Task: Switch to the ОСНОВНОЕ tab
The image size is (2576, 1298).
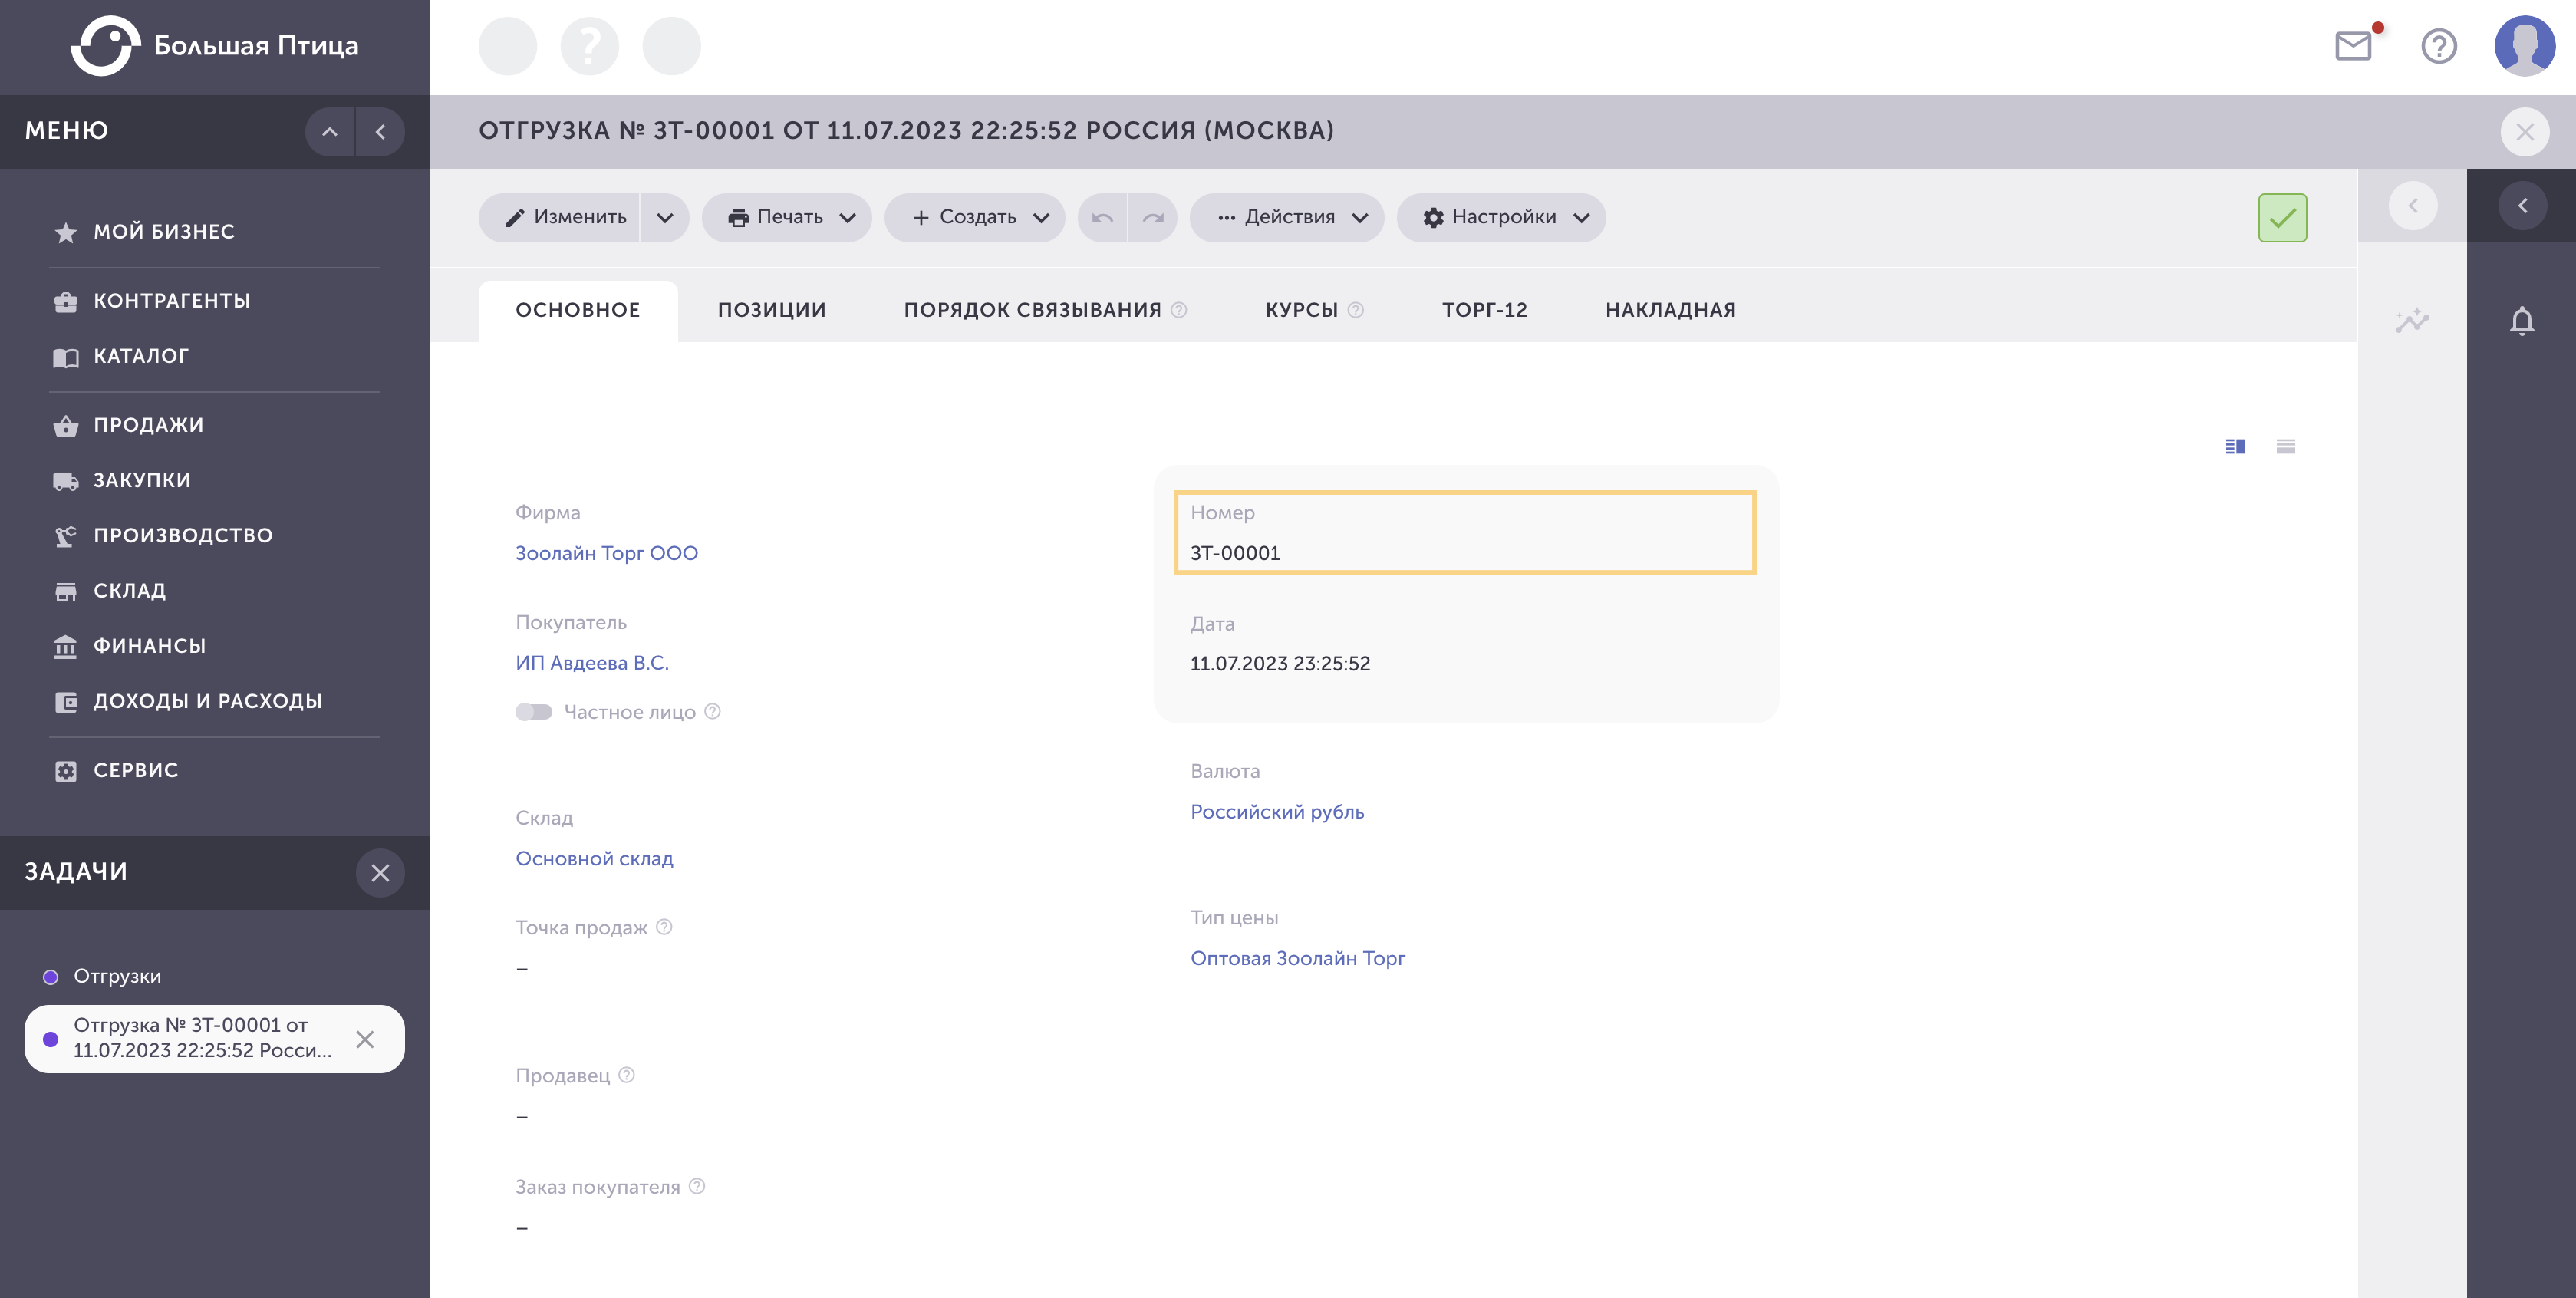Action: [578, 310]
